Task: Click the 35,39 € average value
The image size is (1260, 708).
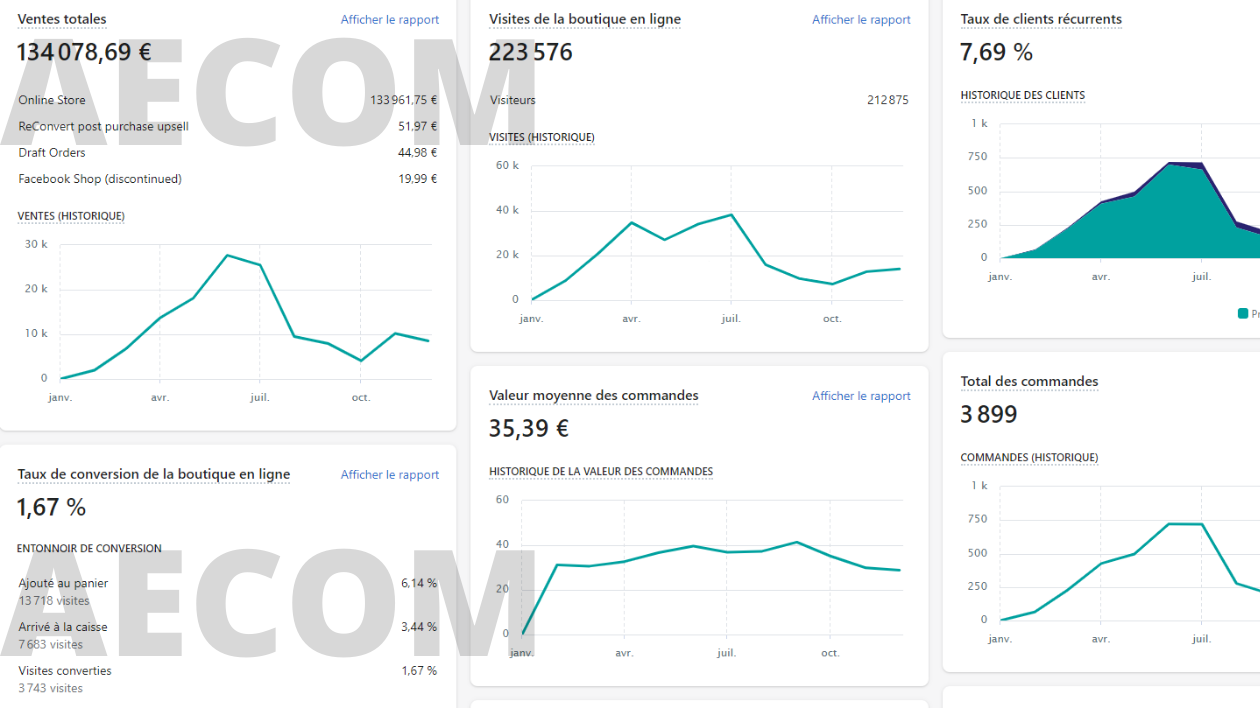Action: tap(529, 429)
